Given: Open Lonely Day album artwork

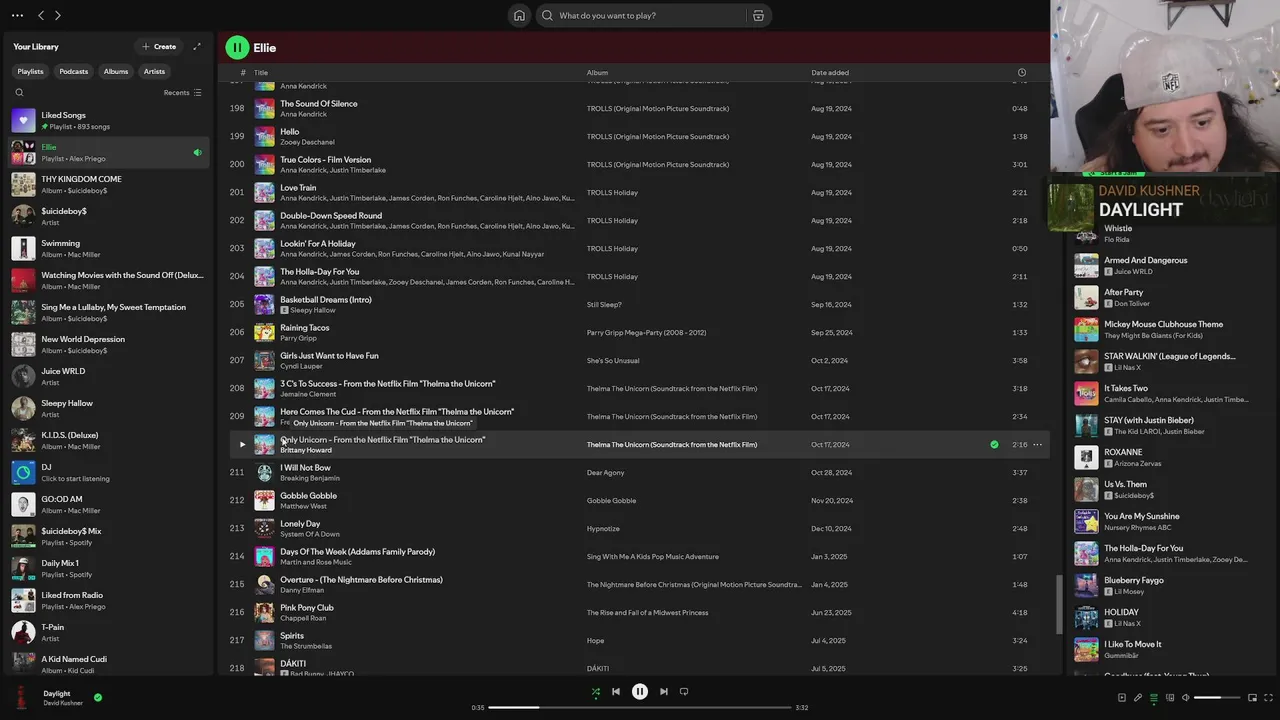Looking at the screenshot, I should [x=264, y=528].
